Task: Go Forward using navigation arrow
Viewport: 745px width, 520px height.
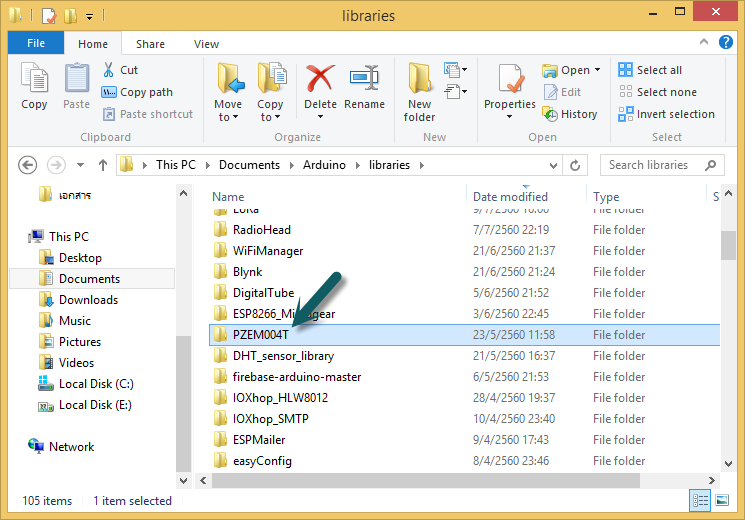Action: 56,165
